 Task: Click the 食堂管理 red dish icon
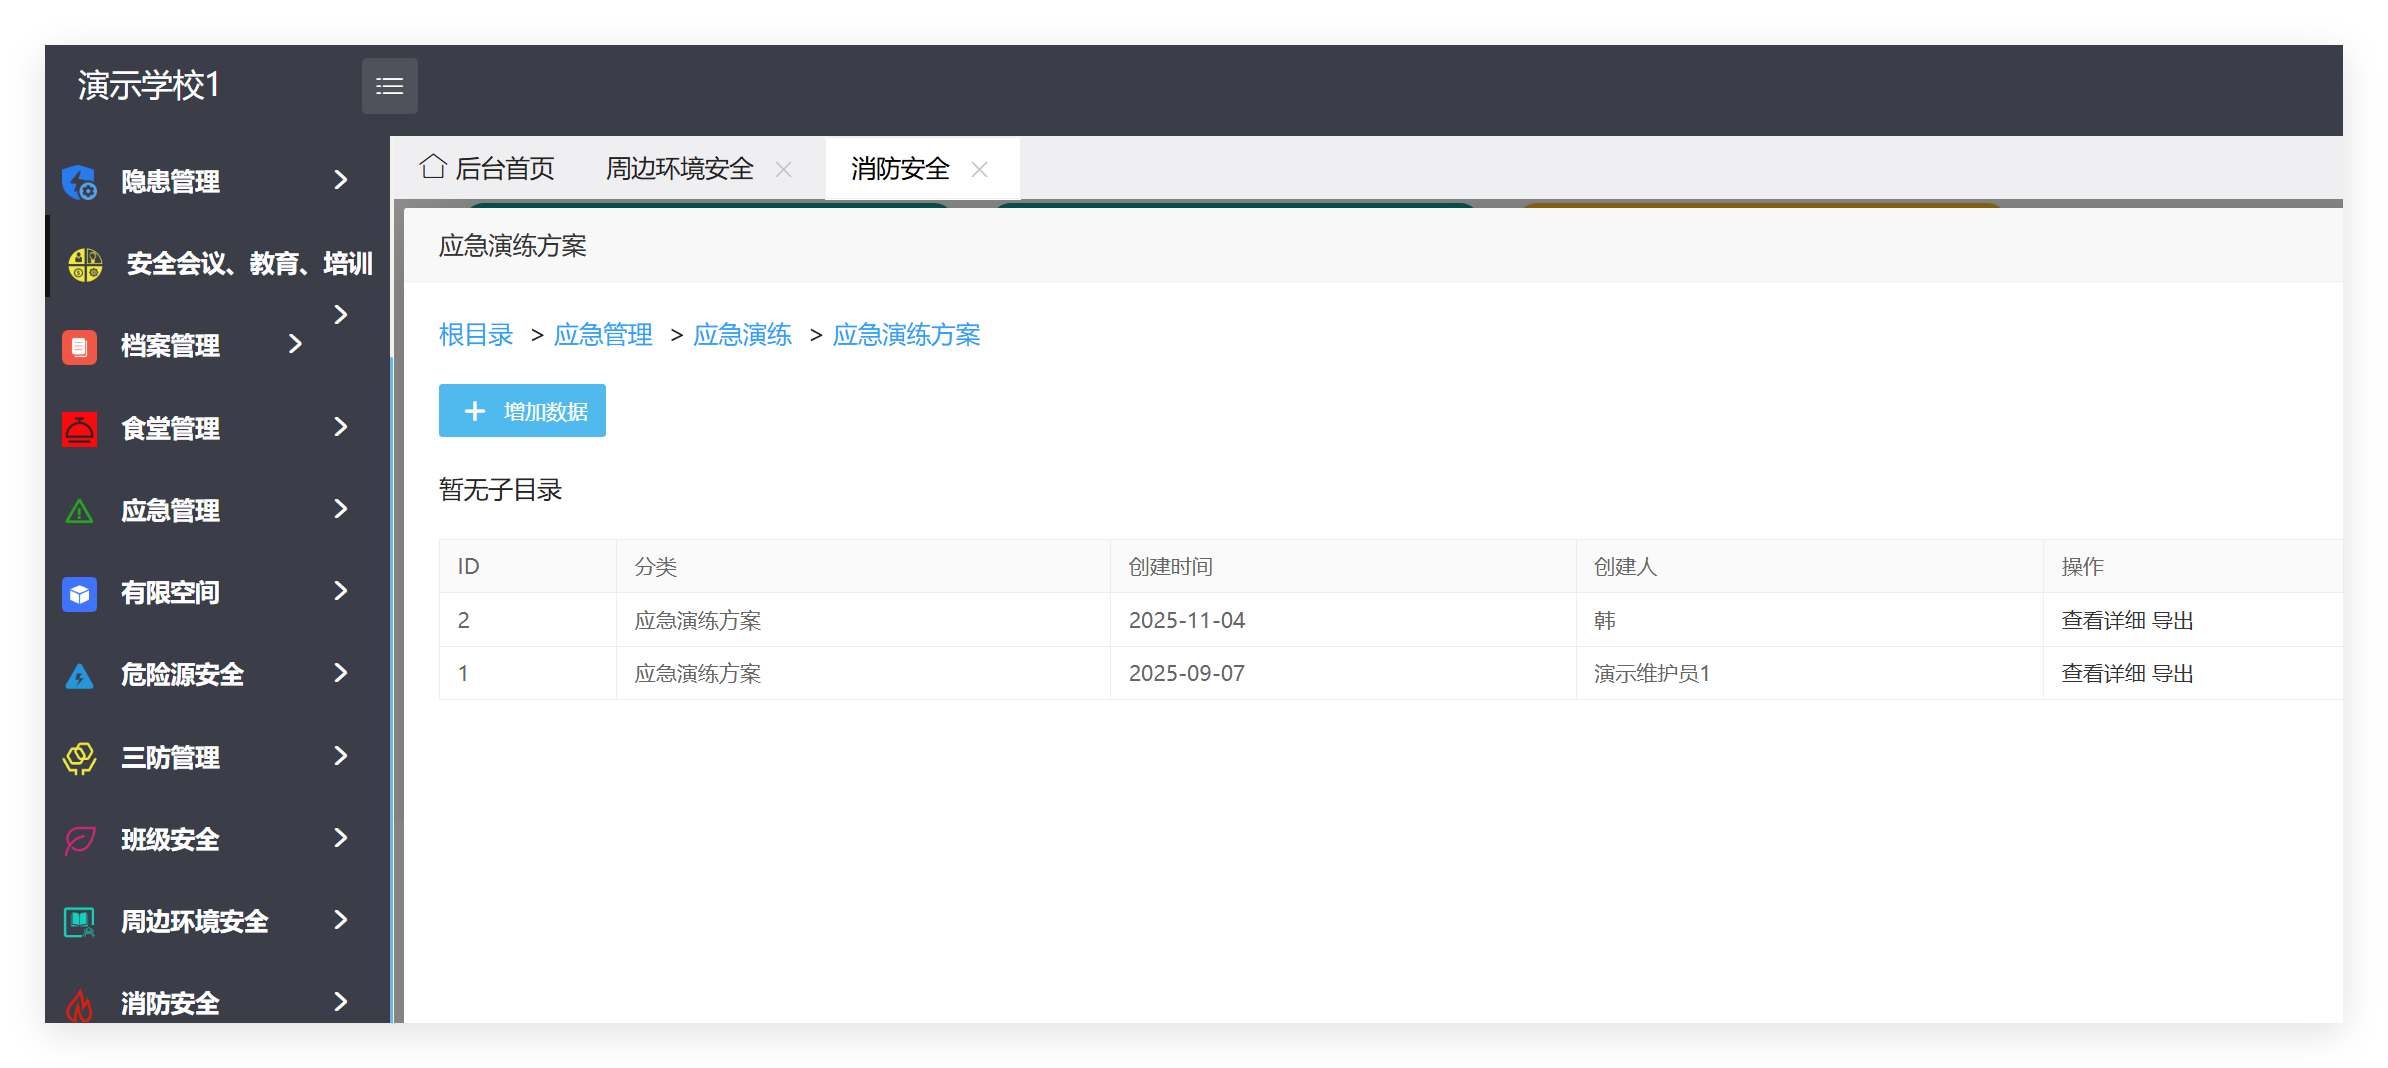coord(79,428)
